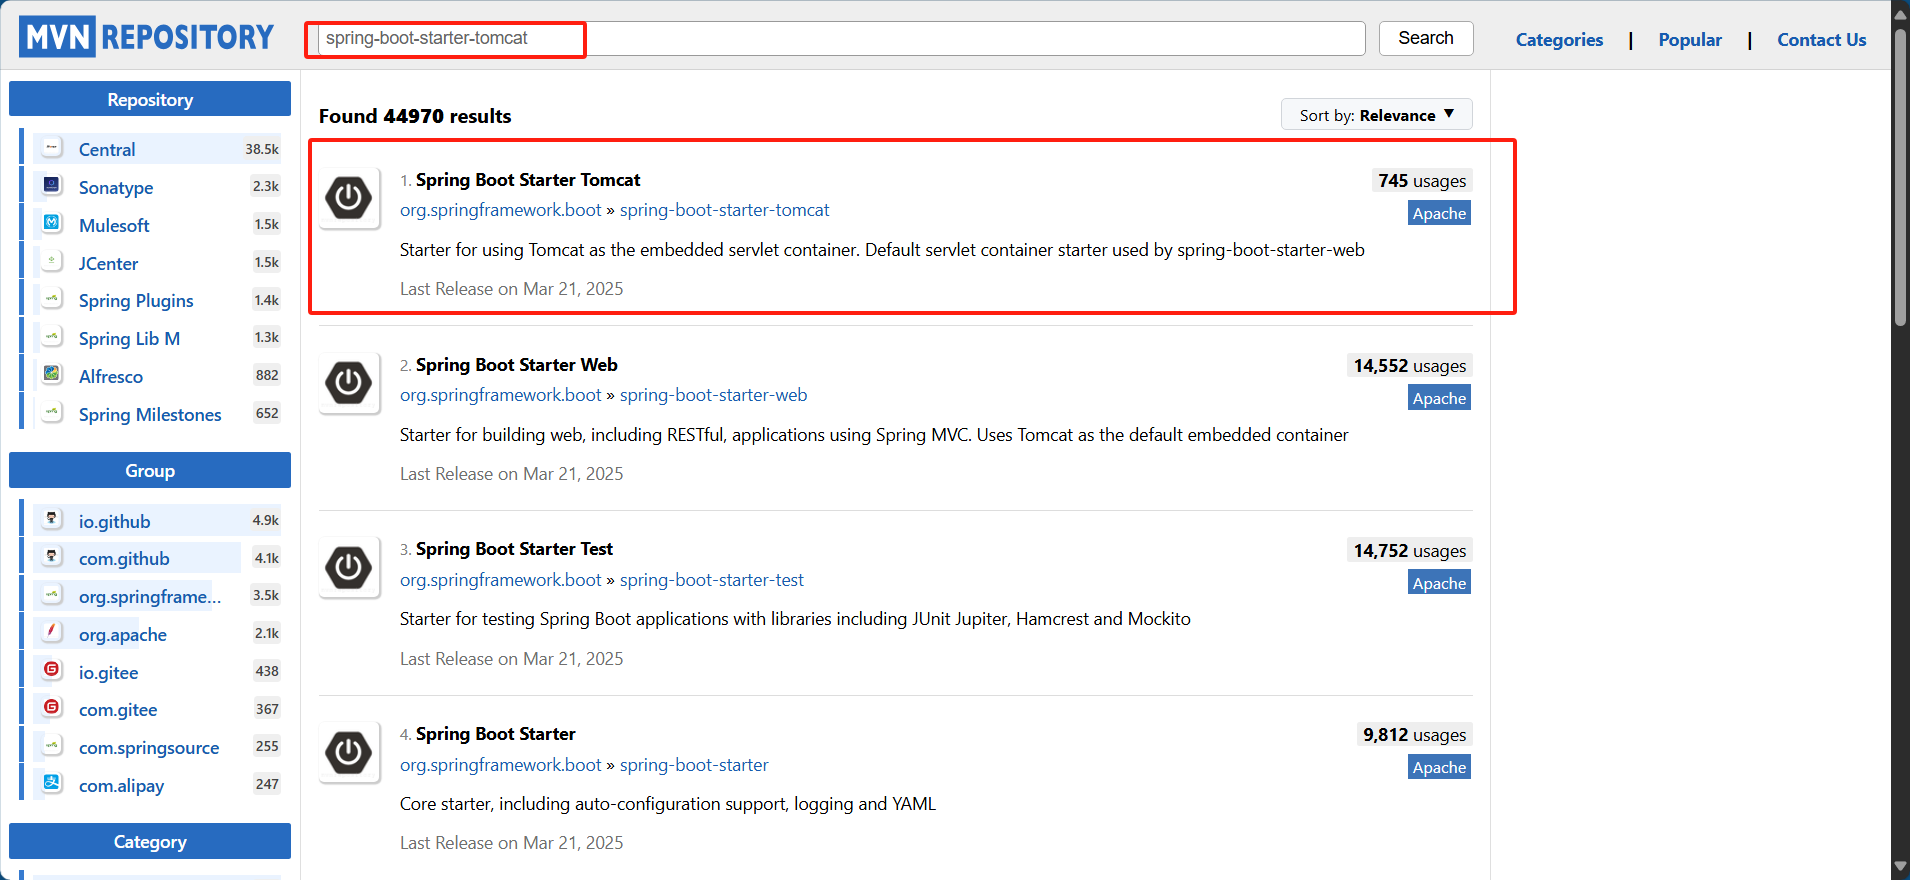
Task: Click the 745 usages link
Action: 1422,181
